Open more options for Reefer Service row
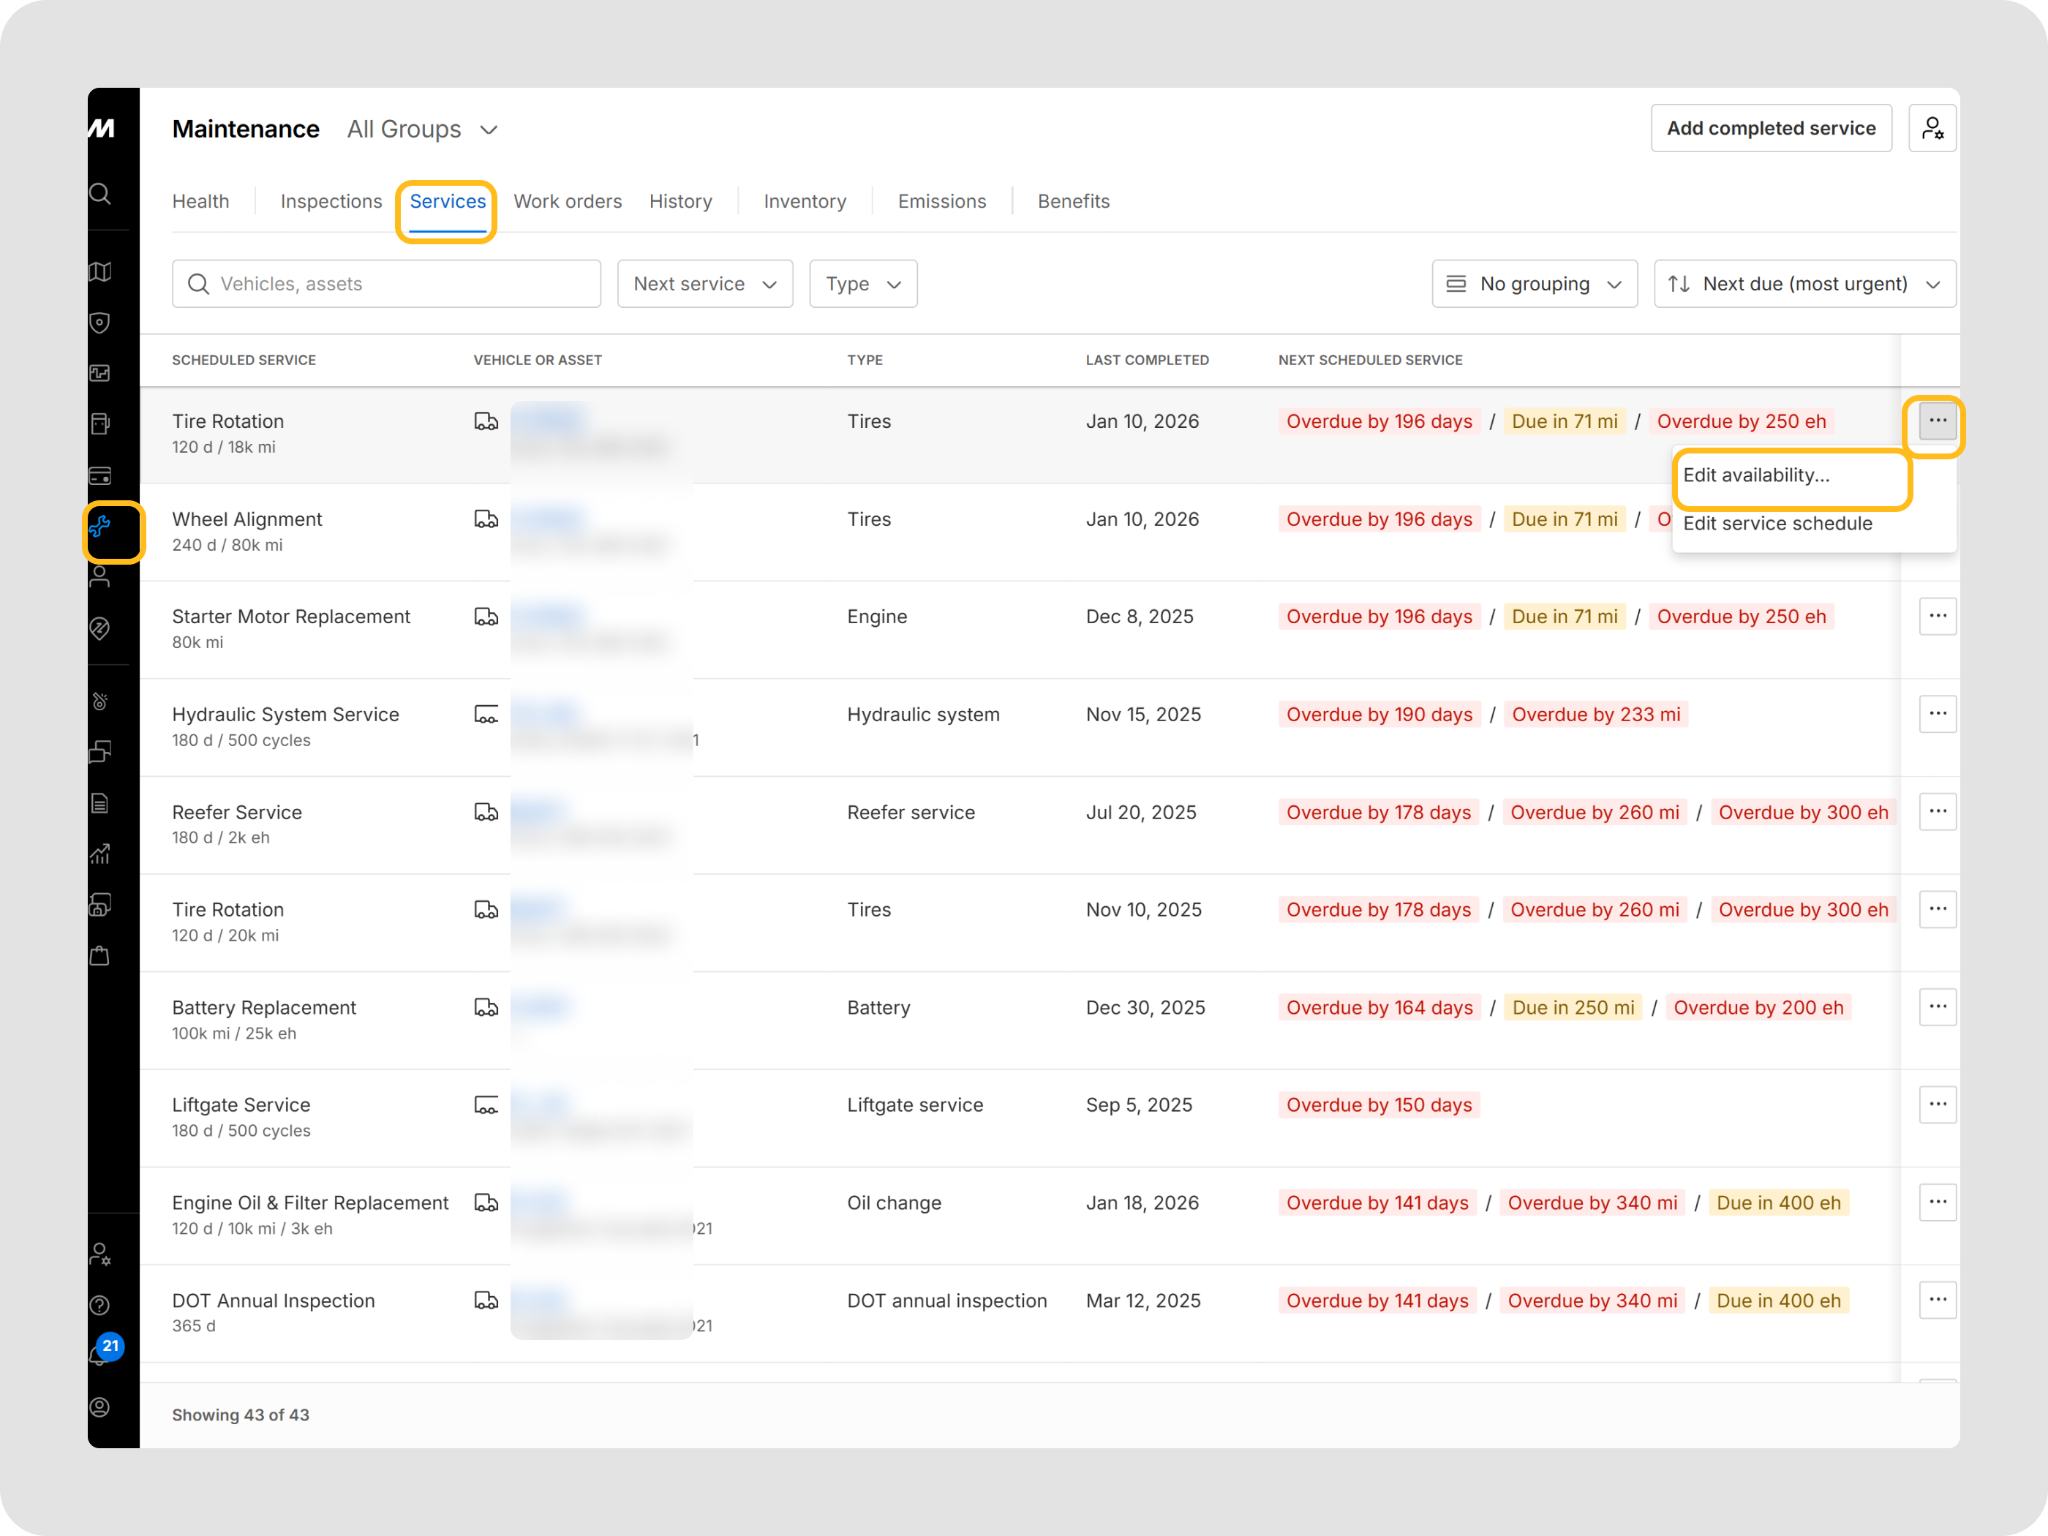 coord(1937,811)
